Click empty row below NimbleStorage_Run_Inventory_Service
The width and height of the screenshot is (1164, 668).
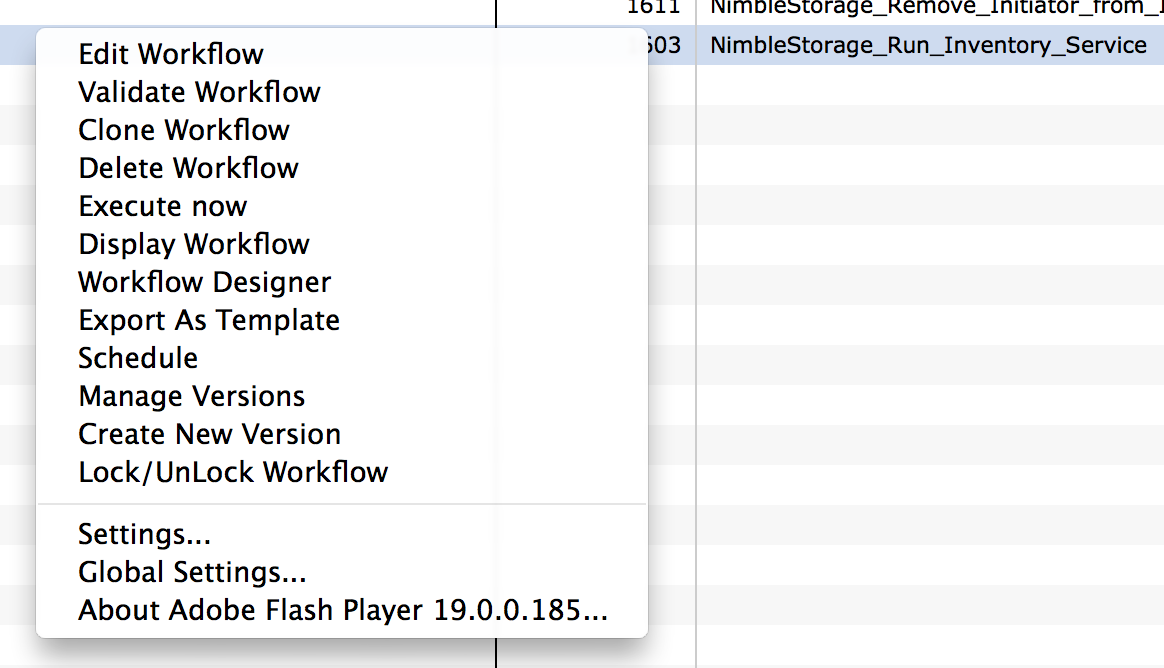pos(929,84)
